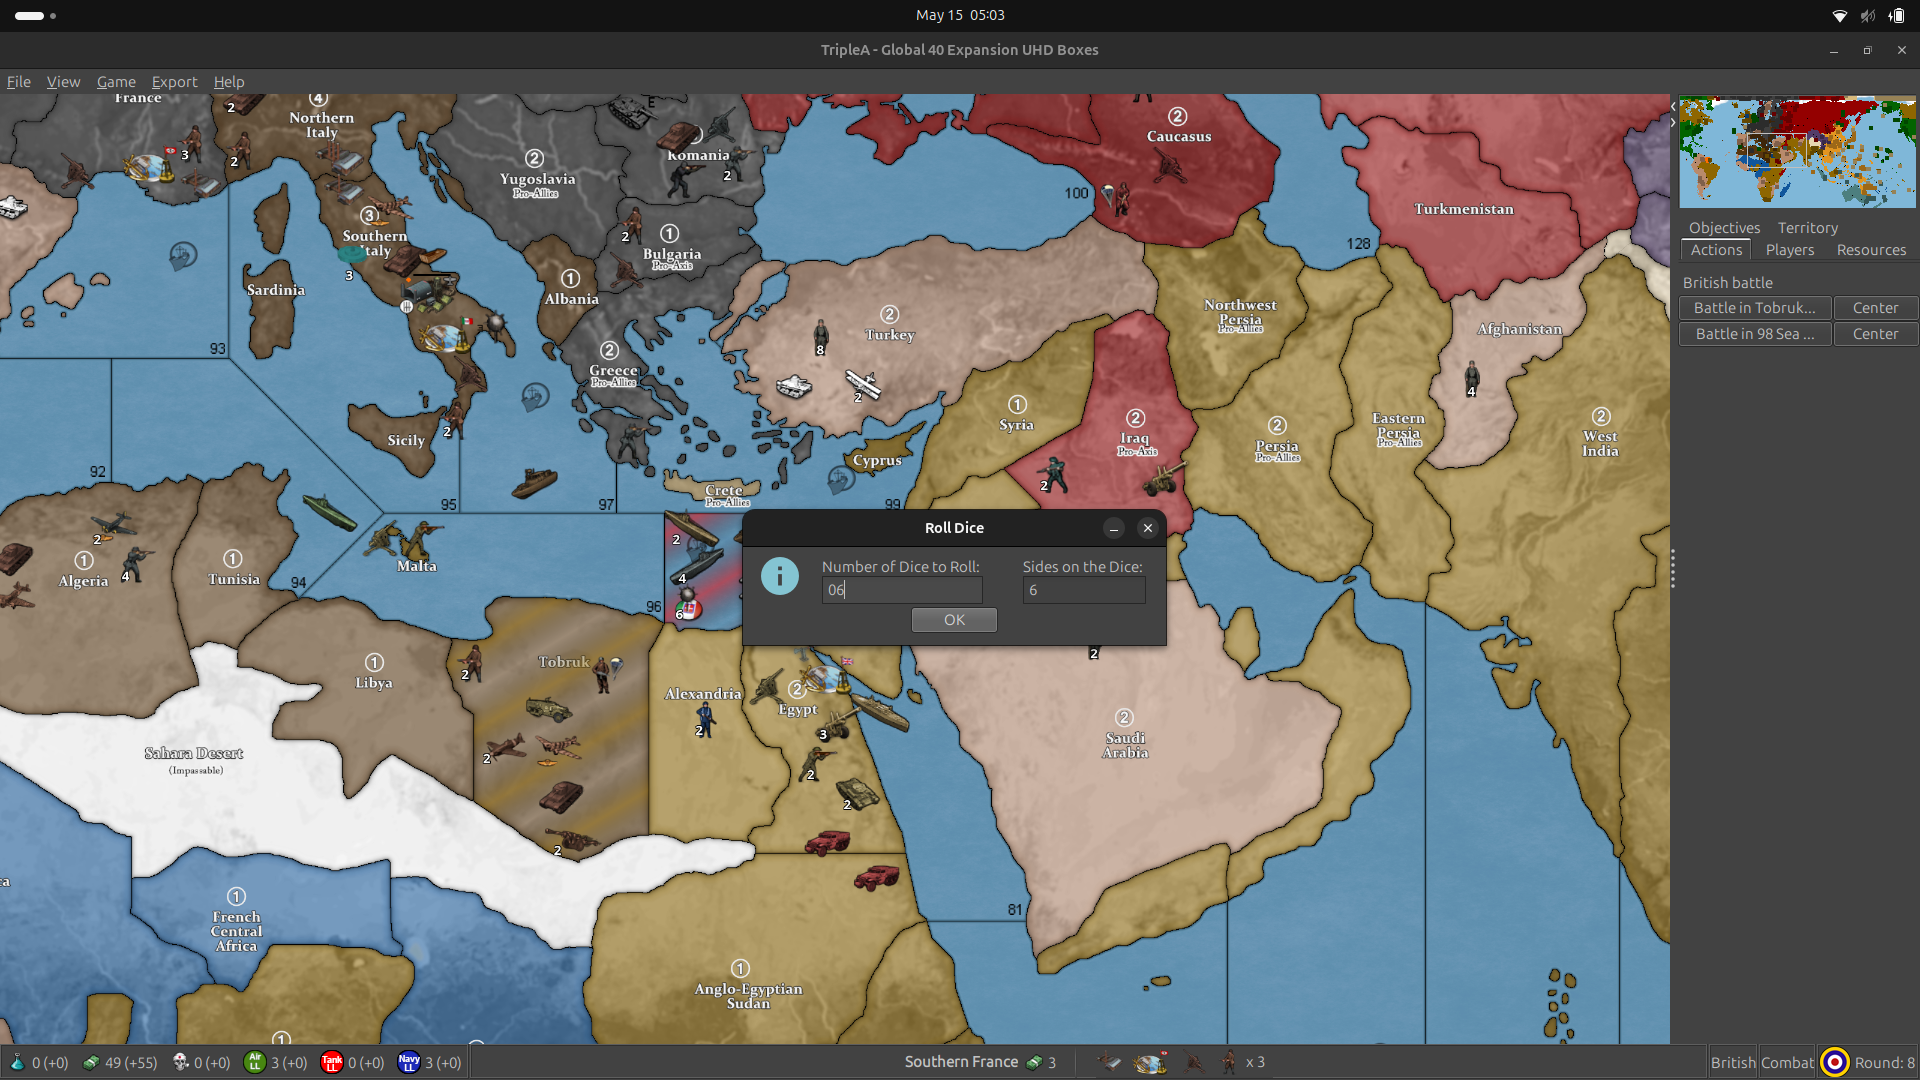Viewport: 1920px width, 1080px height.
Task: Click the fighter plane in Algeria
Action: [113, 524]
